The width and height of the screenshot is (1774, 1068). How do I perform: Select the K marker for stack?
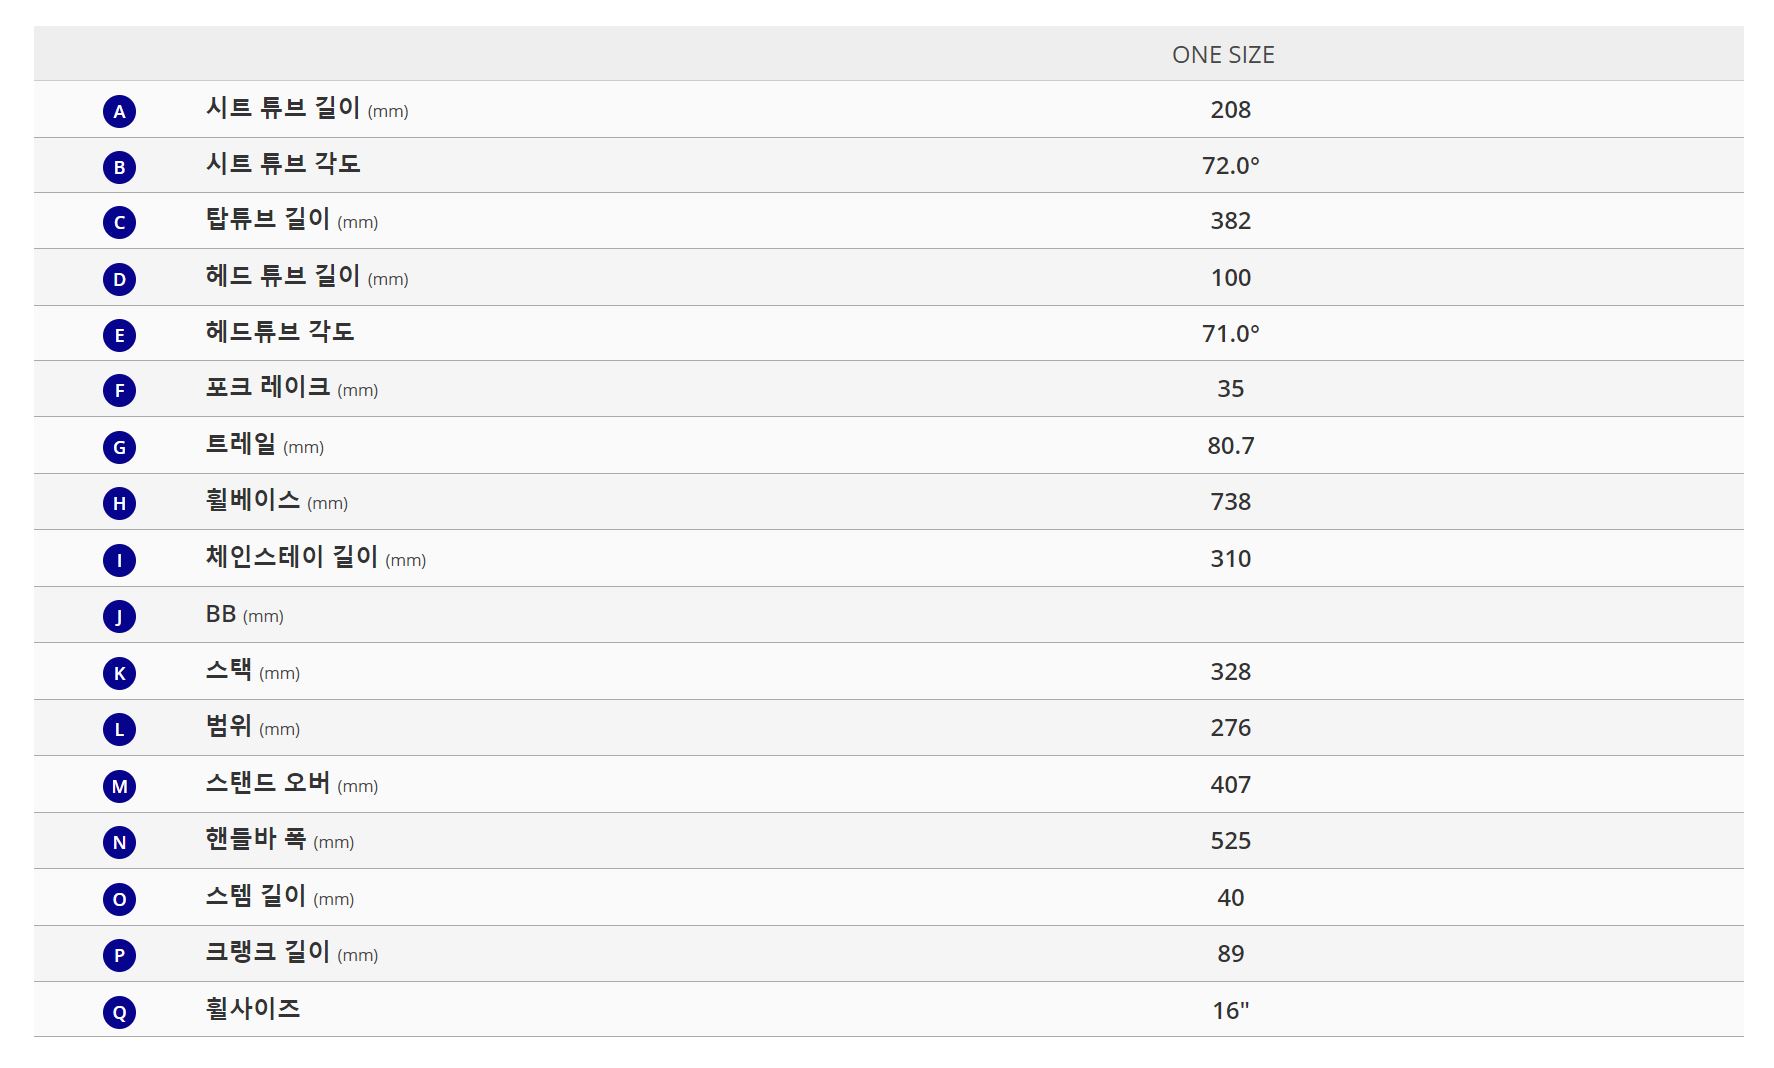tap(119, 673)
